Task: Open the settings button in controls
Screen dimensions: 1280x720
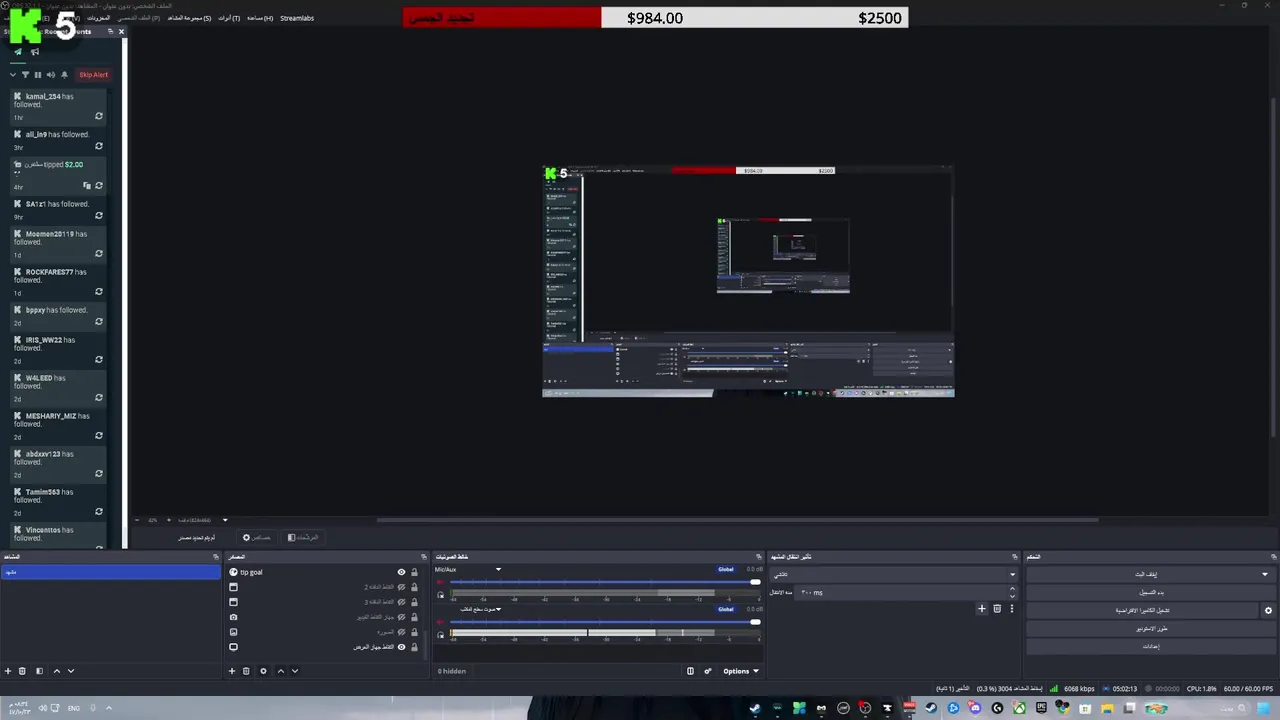Action: tap(1151, 647)
